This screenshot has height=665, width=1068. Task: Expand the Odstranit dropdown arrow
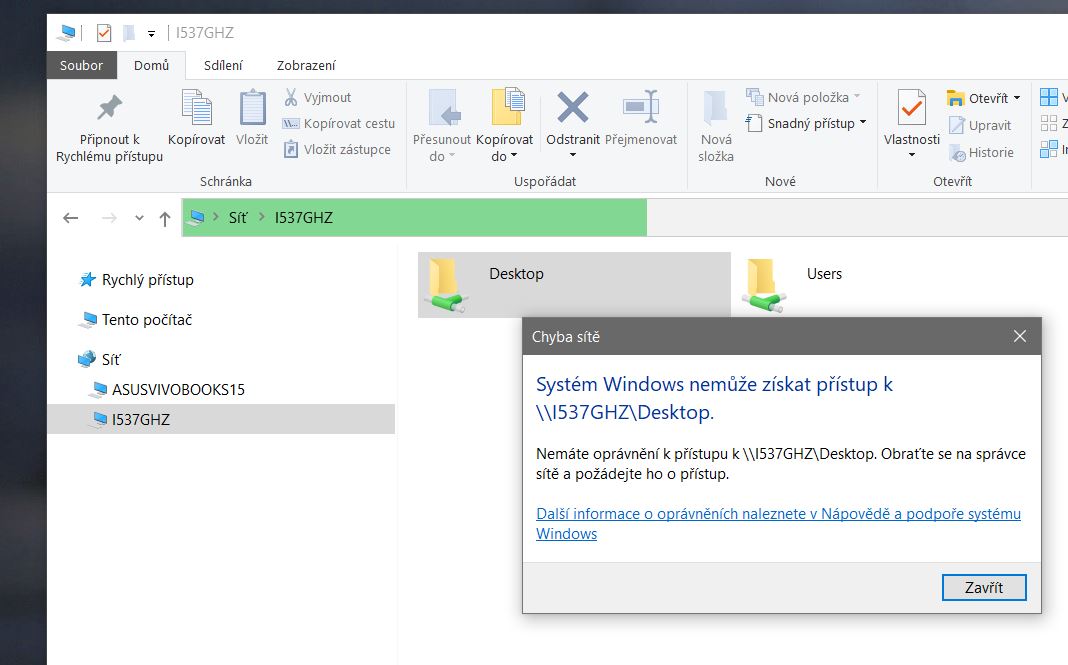click(x=573, y=155)
